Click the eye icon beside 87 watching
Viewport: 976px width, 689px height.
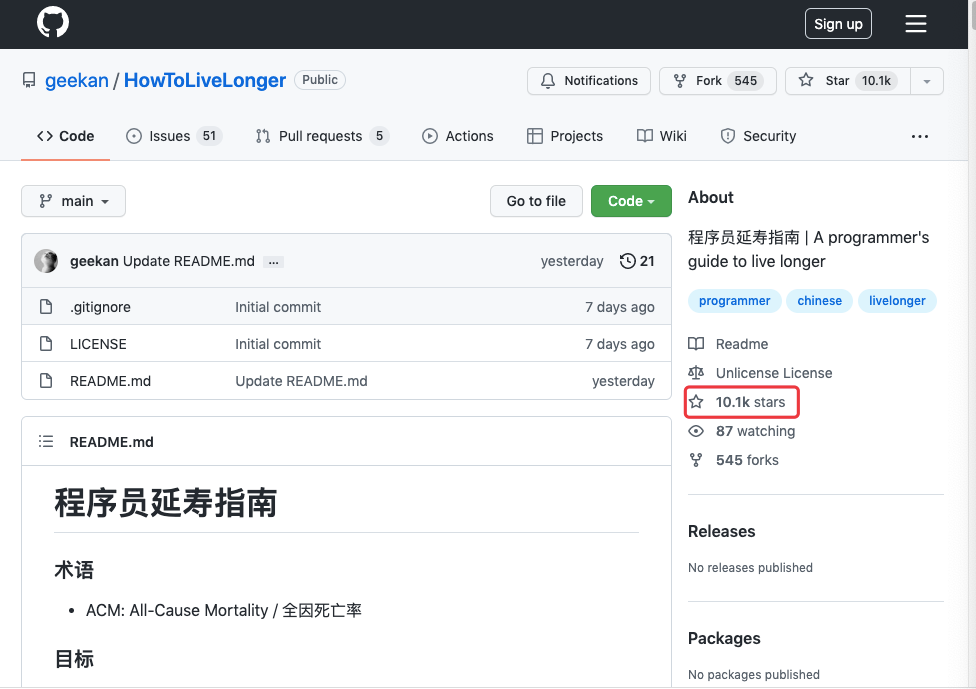(696, 431)
